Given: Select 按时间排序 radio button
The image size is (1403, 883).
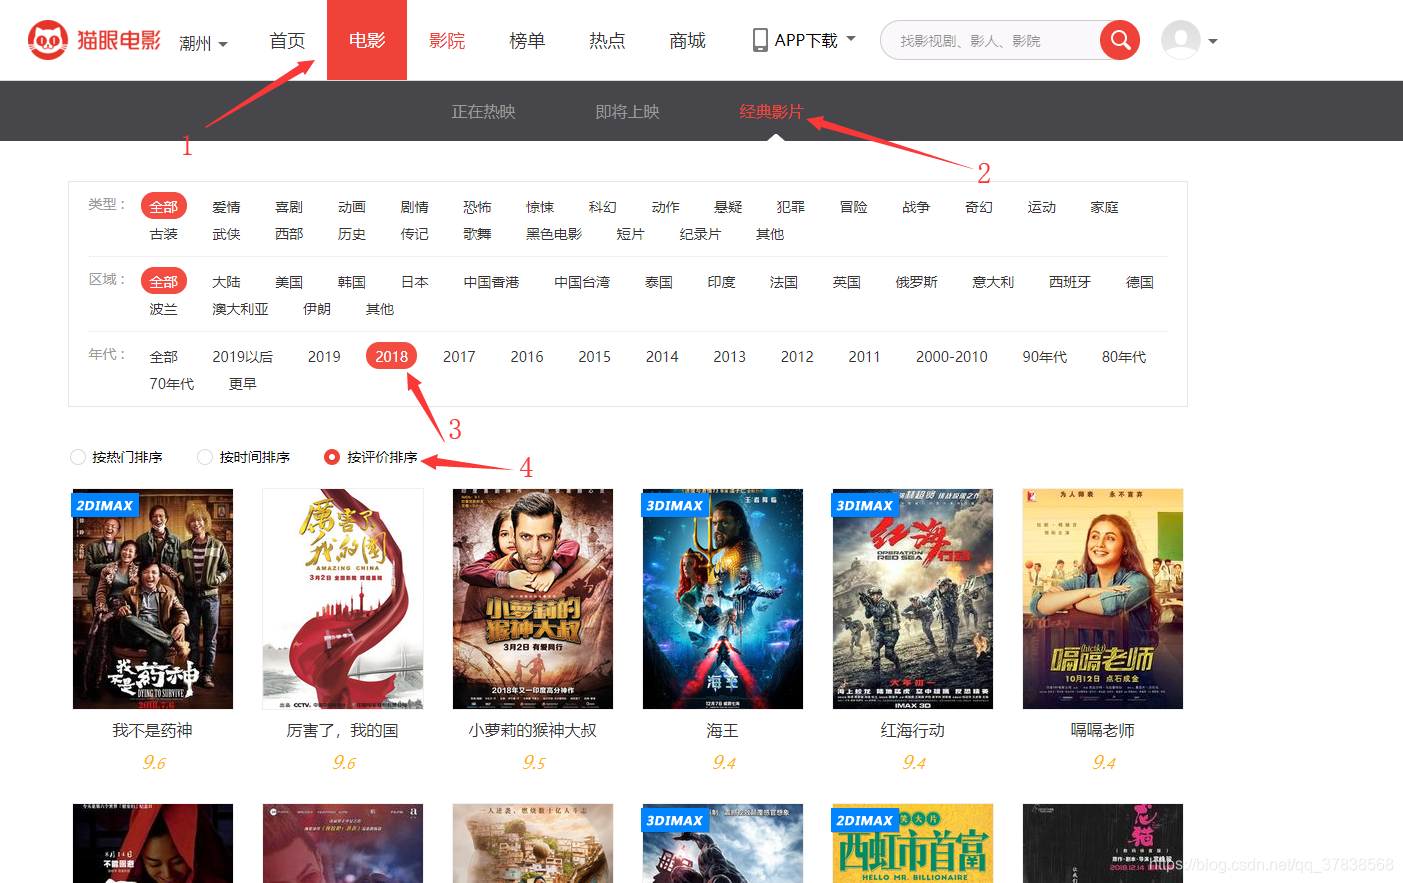Looking at the screenshot, I should (205, 457).
